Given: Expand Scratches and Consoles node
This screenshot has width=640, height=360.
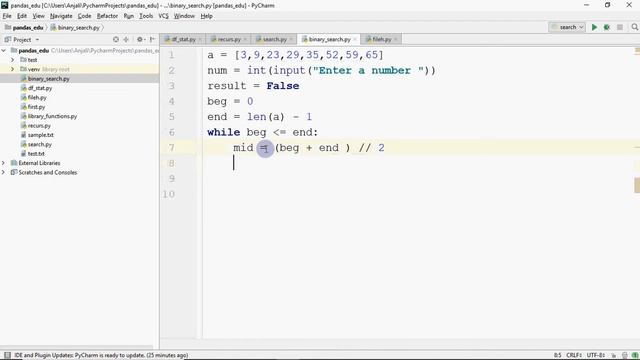Looking at the screenshot, I should point(4,172).
